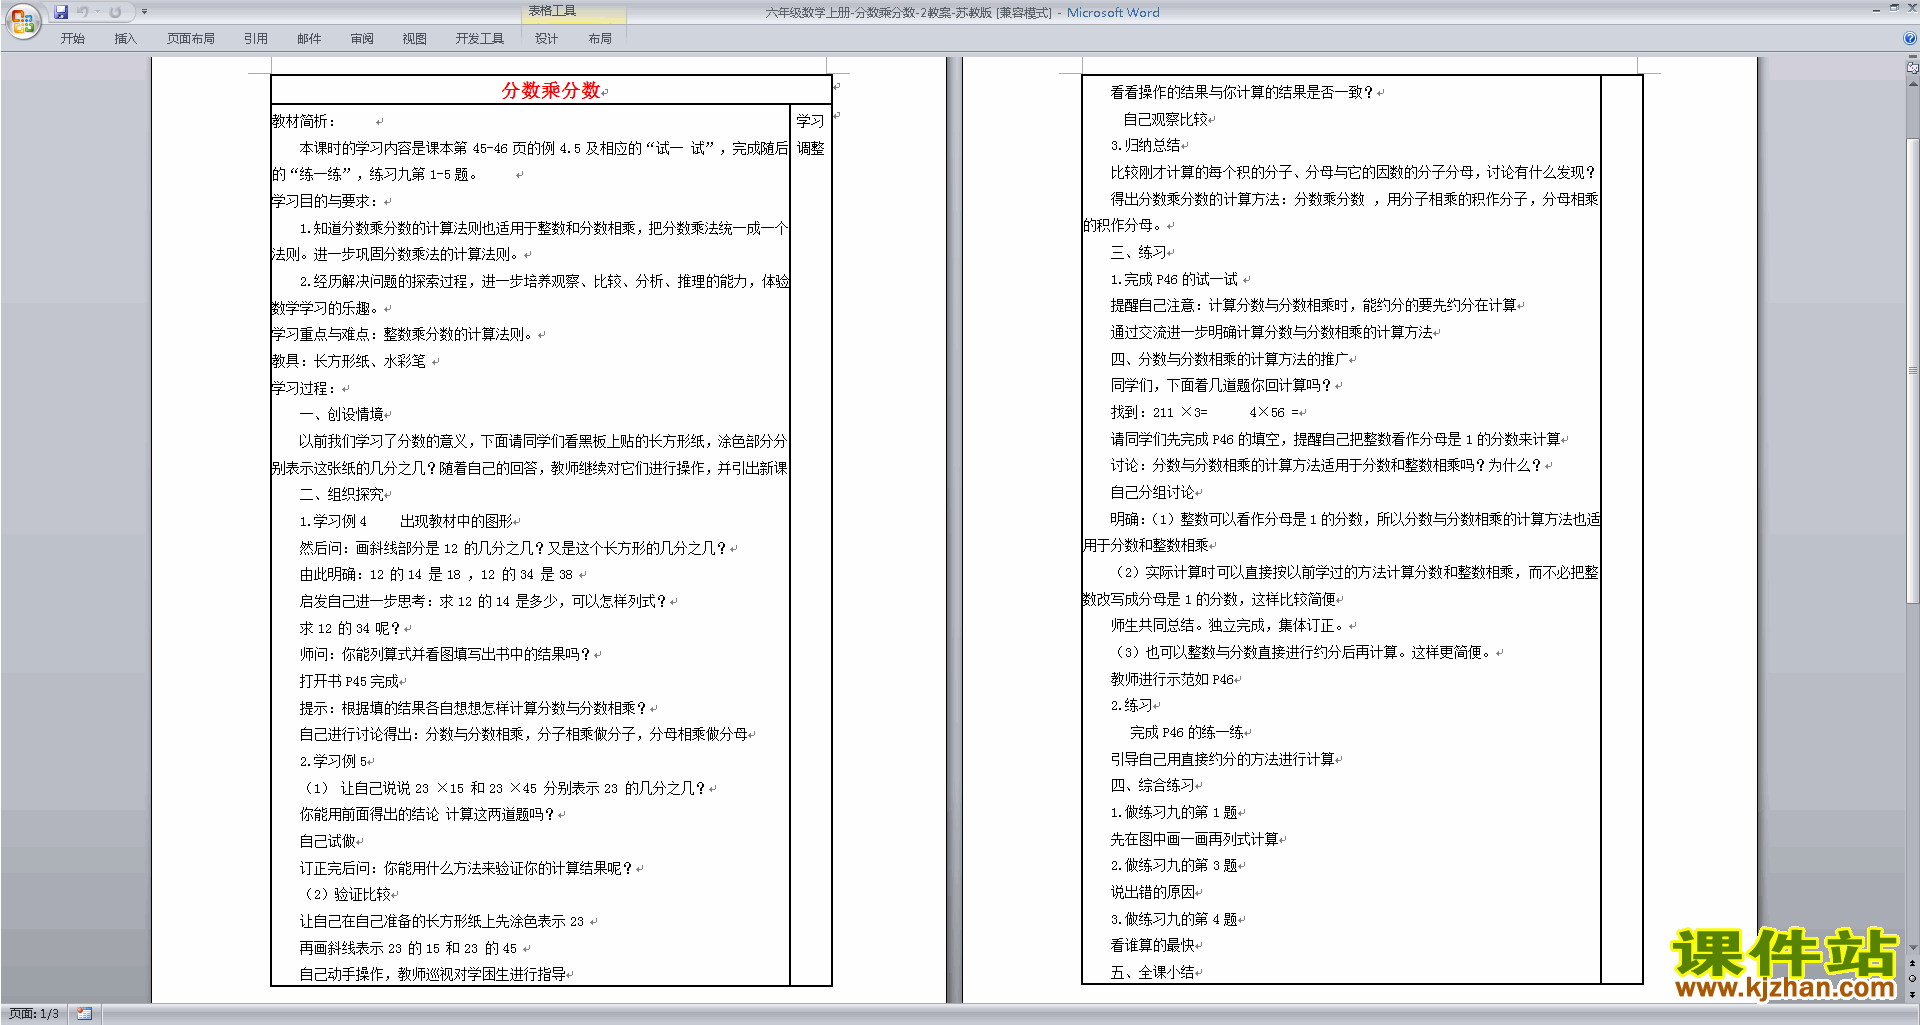
Task: Click the line 教具：长方形纸、水彩笔
Action: pyautogui.click(x=349, y=361)
